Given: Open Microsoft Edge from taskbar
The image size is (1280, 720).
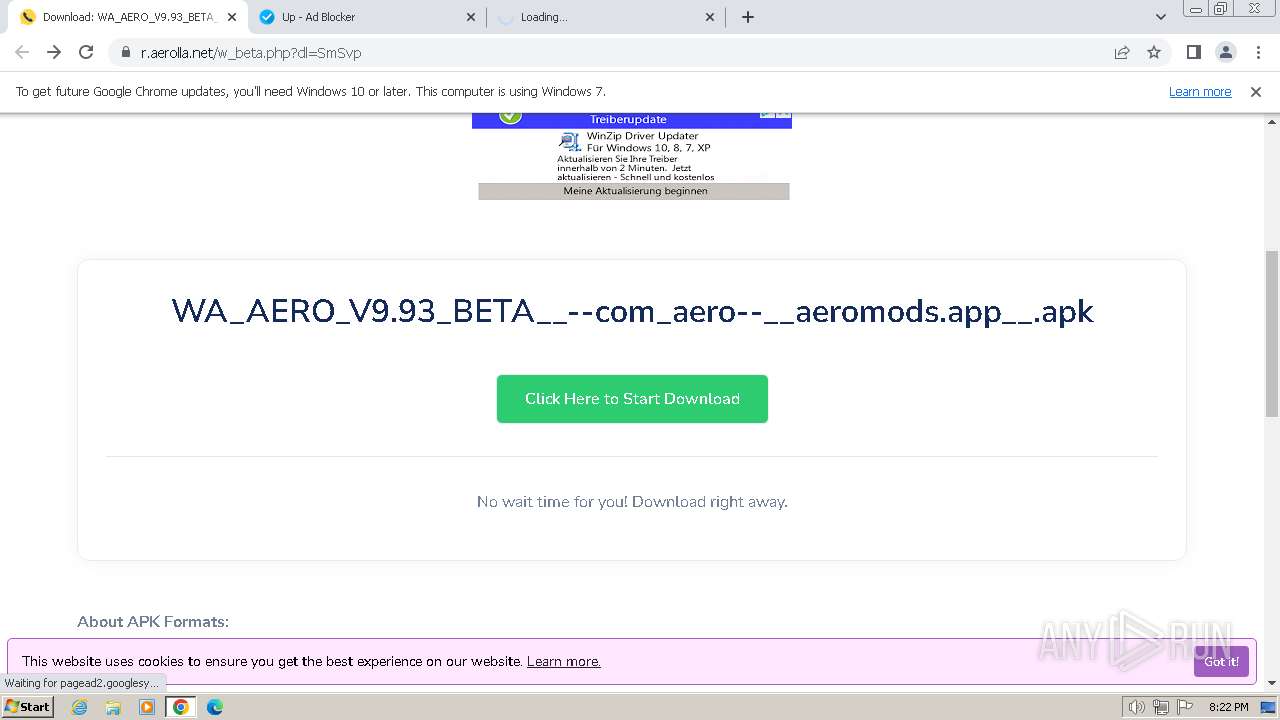Looking at the screenshot, I should (x=214, y=707).
